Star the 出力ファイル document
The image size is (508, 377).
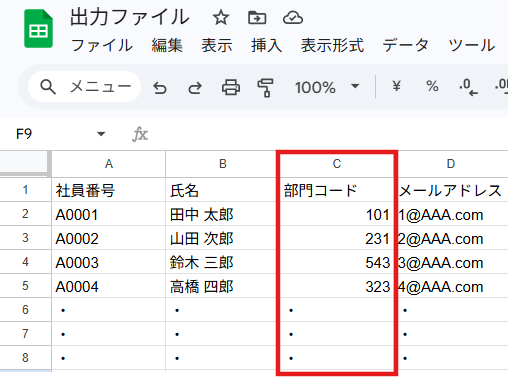tap(221, 17)
